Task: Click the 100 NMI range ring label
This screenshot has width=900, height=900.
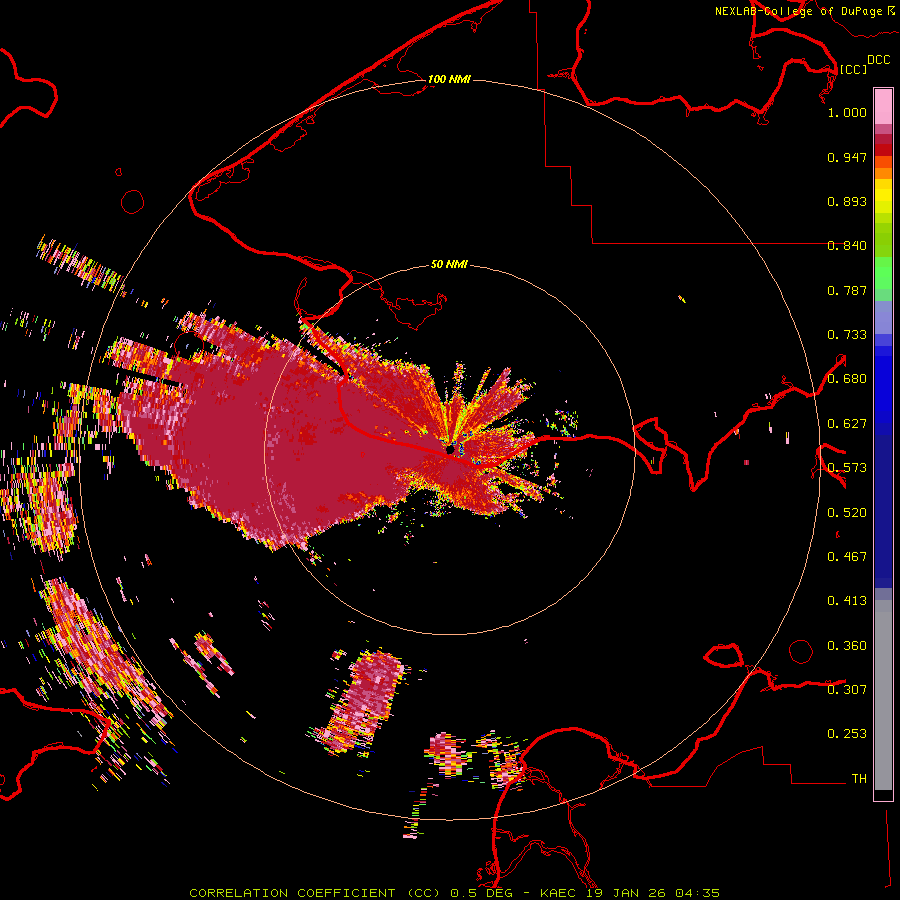Action: pos(449,79)
